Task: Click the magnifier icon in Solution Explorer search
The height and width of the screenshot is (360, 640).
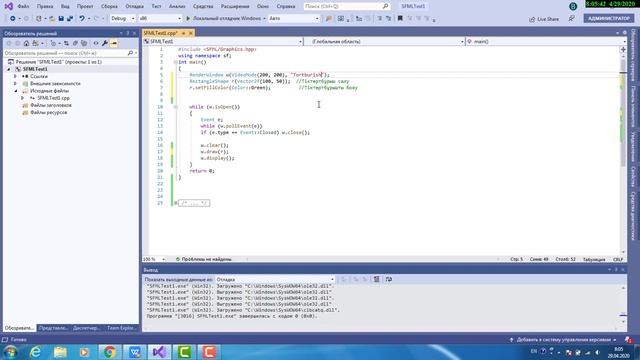Action: [x=130, y=53]
